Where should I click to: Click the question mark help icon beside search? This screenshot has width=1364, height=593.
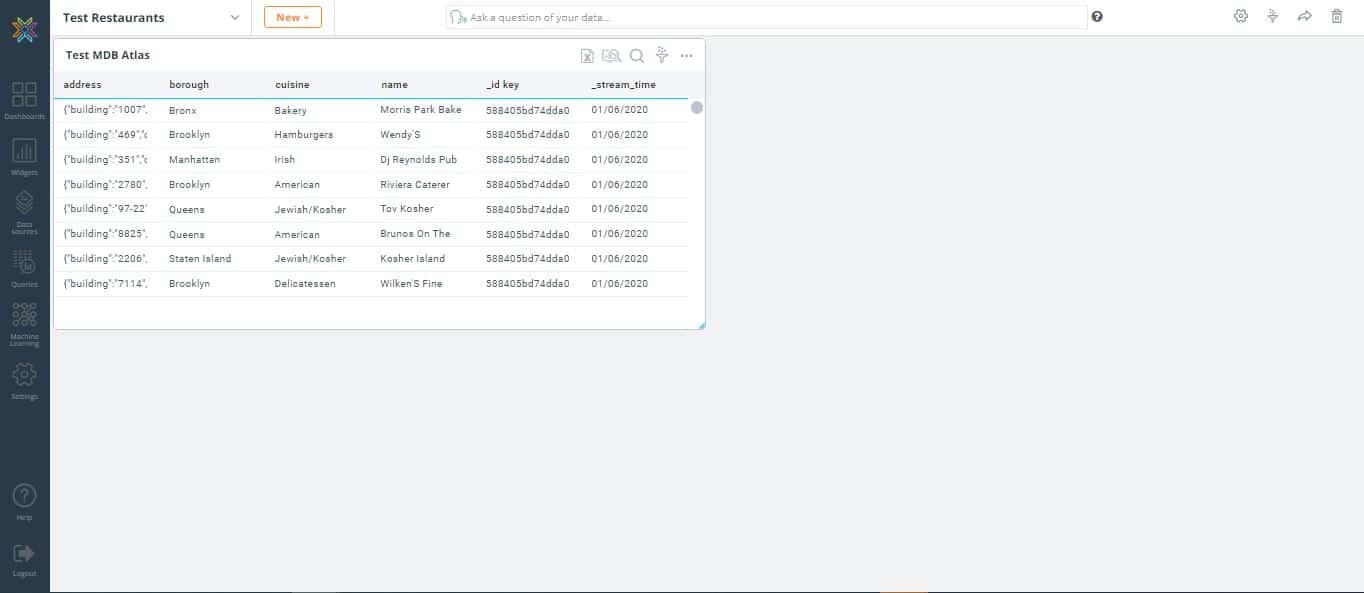[1097, 17]
